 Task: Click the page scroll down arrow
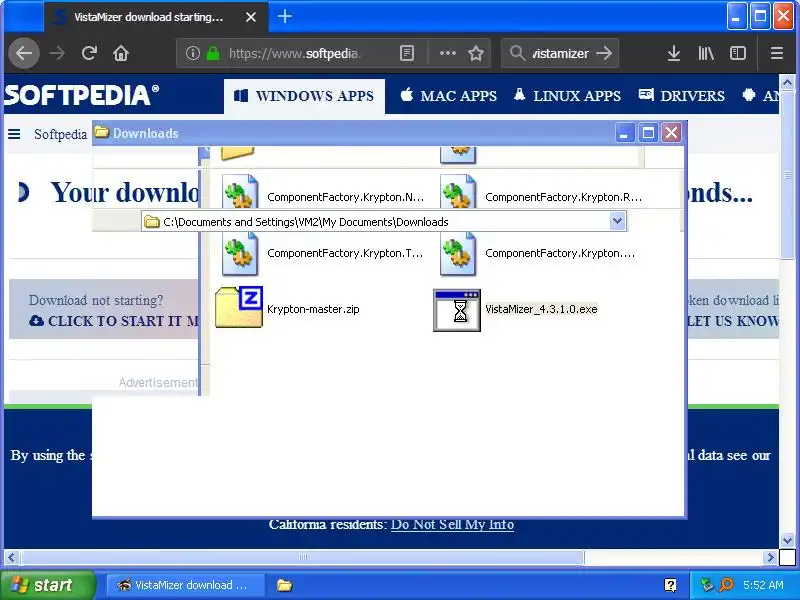pos(787,540)
